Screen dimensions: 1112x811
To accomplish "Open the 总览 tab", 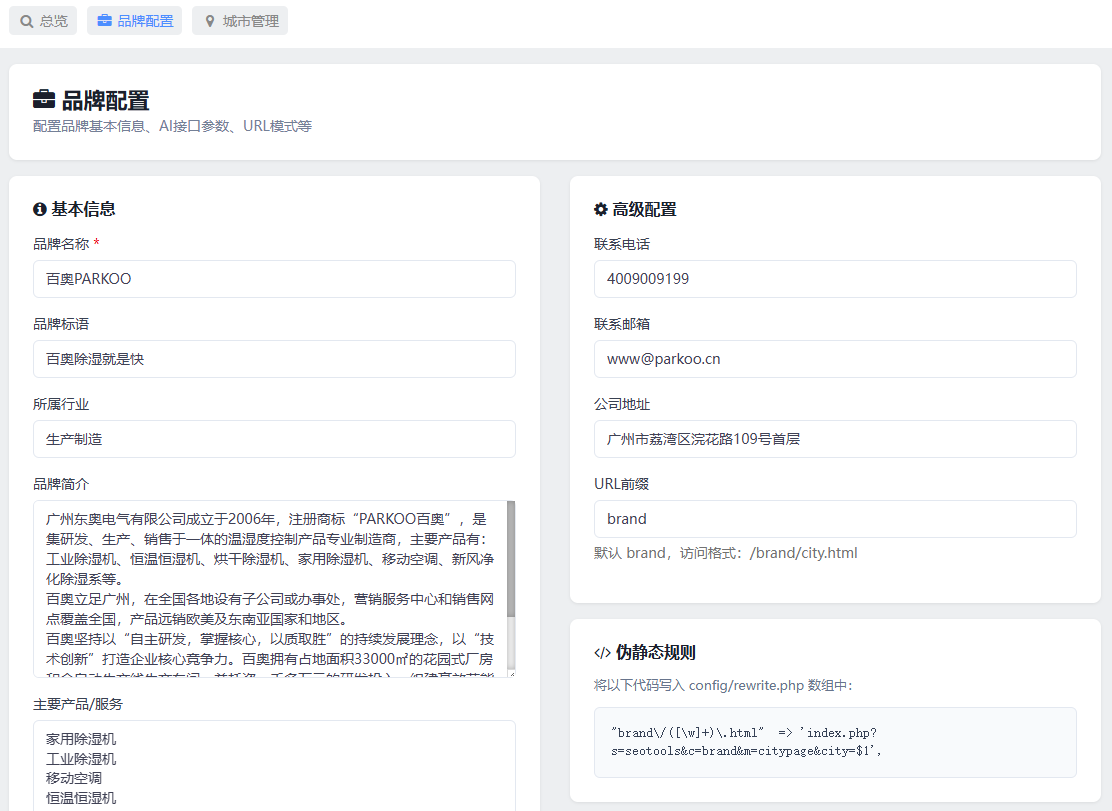I will coord(43,21).
